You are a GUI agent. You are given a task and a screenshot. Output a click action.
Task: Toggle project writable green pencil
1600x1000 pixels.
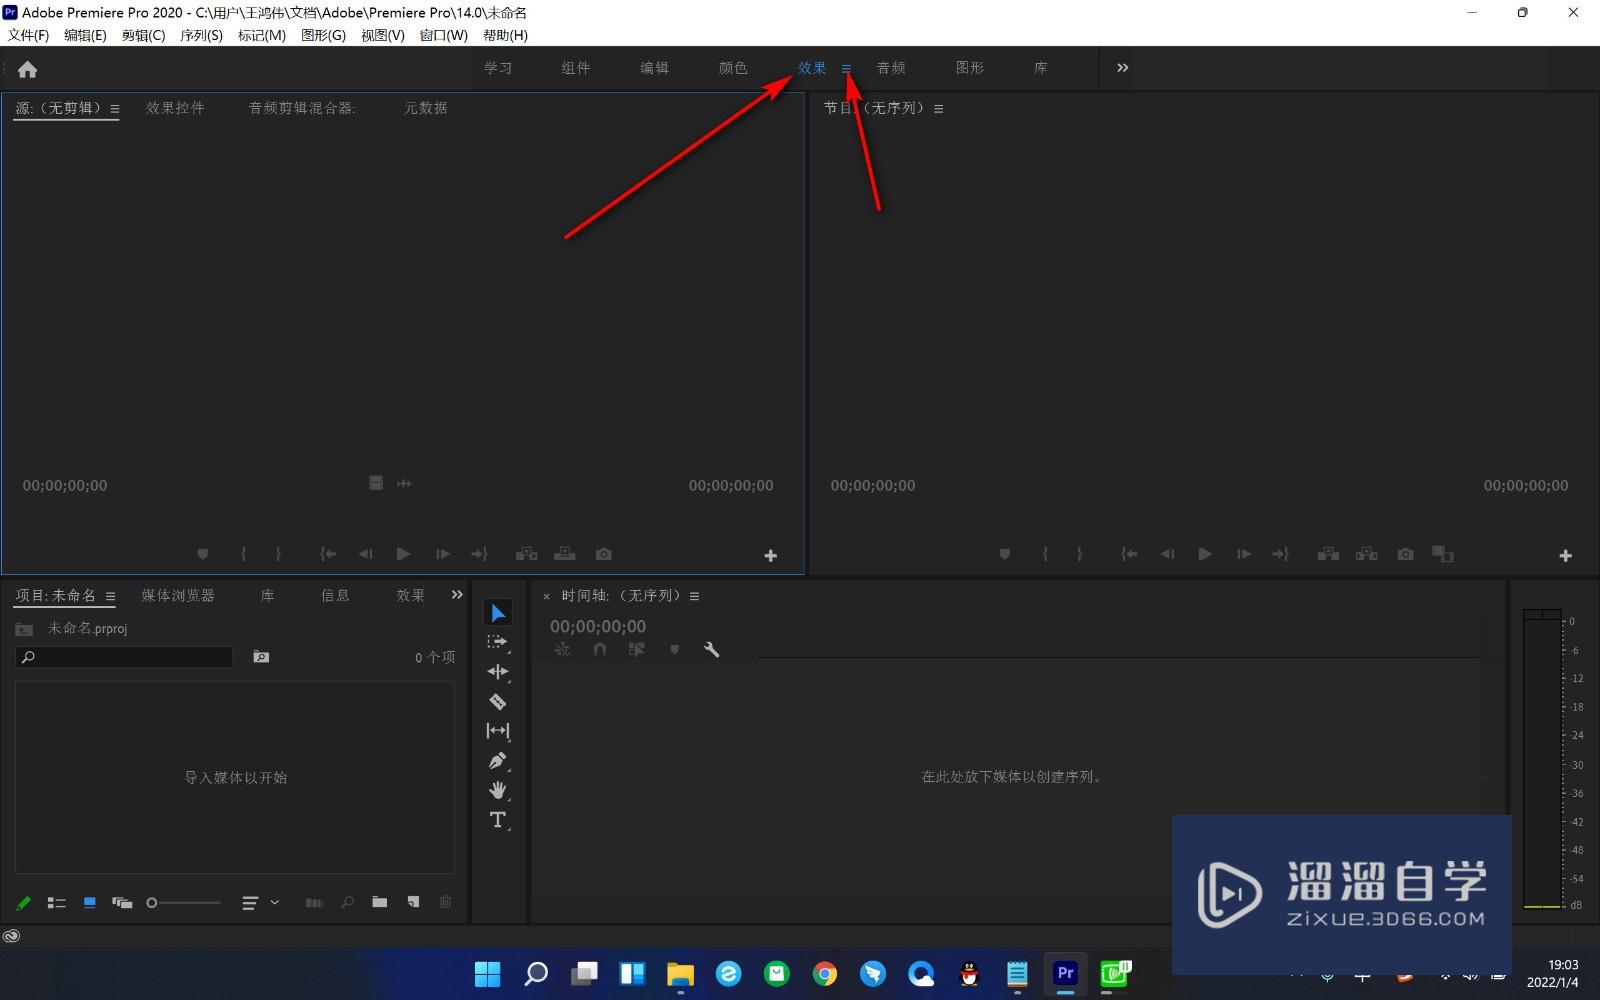(23, 903)
